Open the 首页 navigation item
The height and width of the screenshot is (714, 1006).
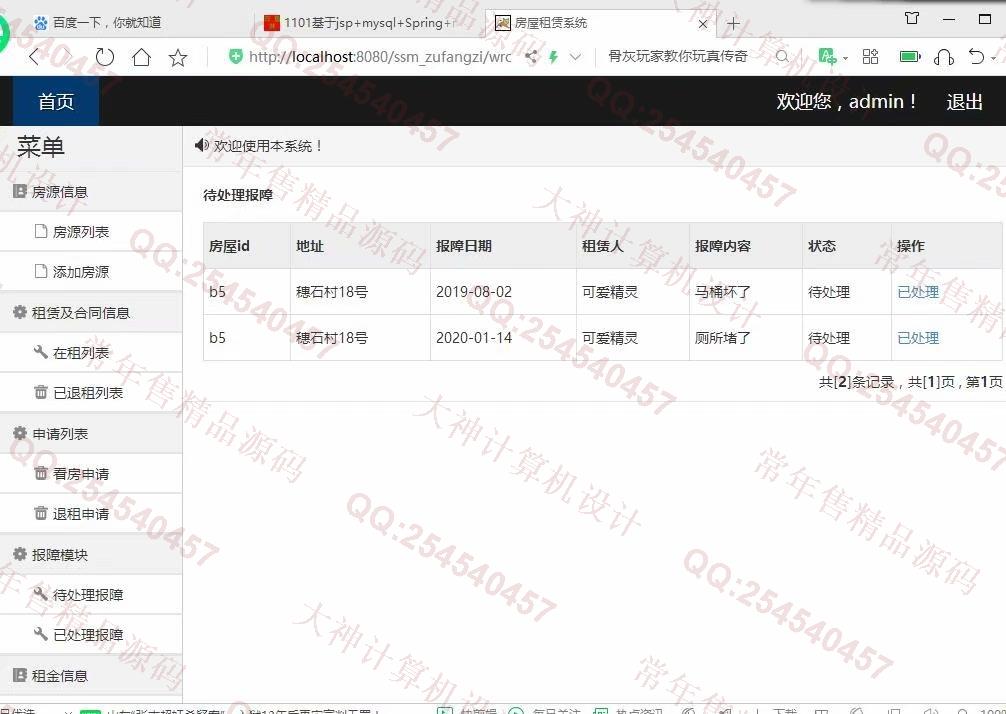pyautogui.click(x=56, y=101)
